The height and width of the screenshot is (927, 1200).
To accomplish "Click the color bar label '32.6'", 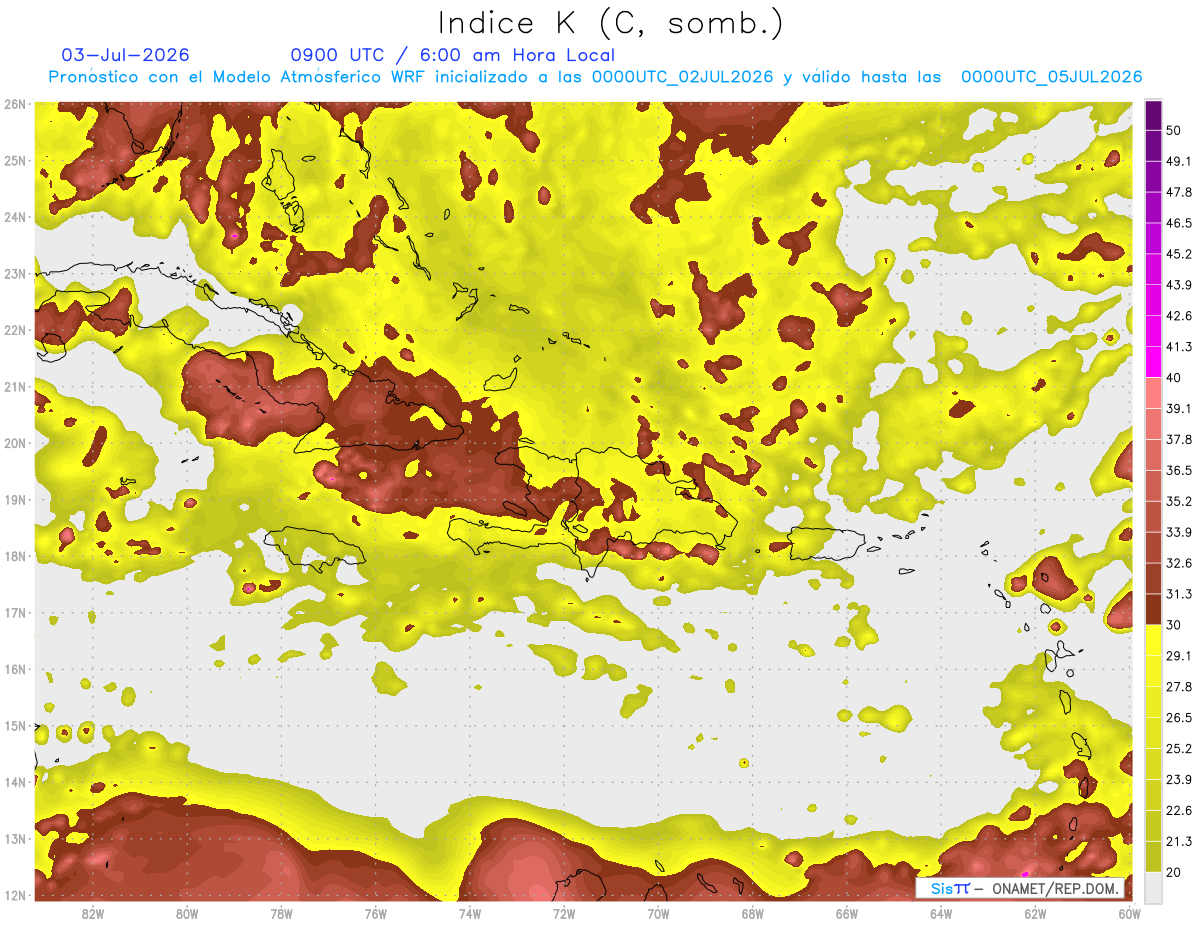I will click(x=1179, y=563).
